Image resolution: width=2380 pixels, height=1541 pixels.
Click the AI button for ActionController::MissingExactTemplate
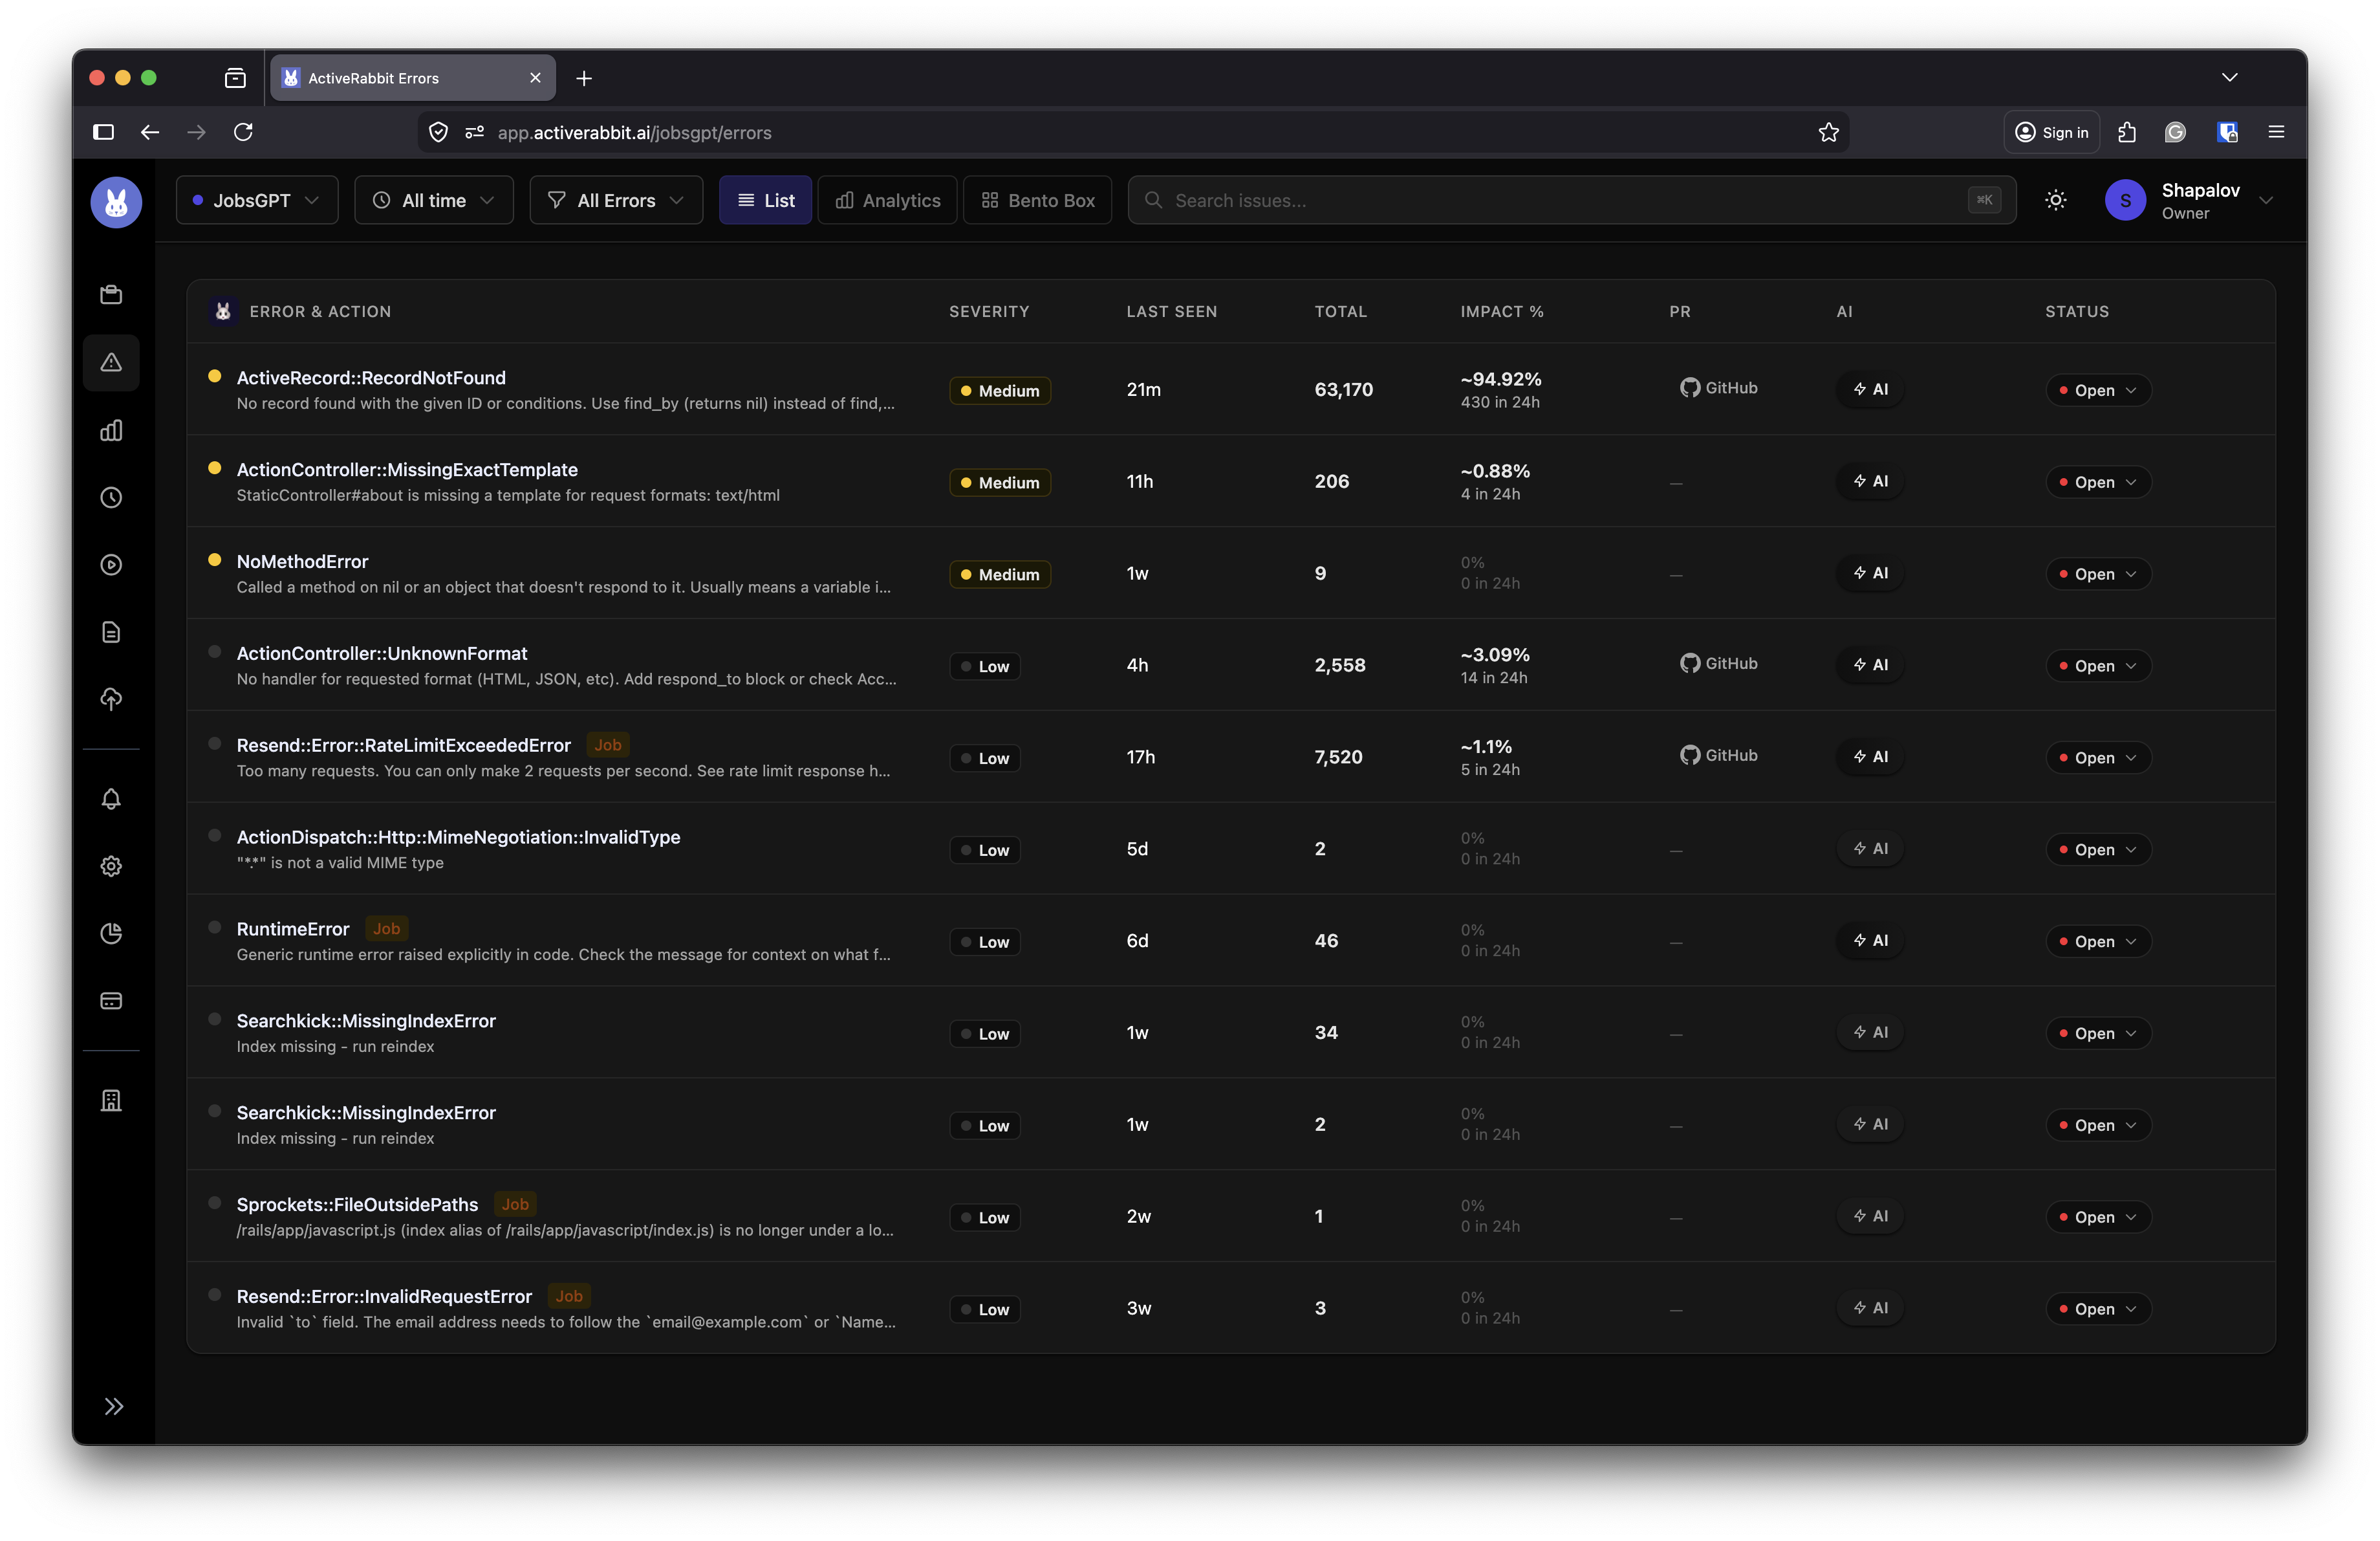pyautogui.click(x=1870, y=482)
